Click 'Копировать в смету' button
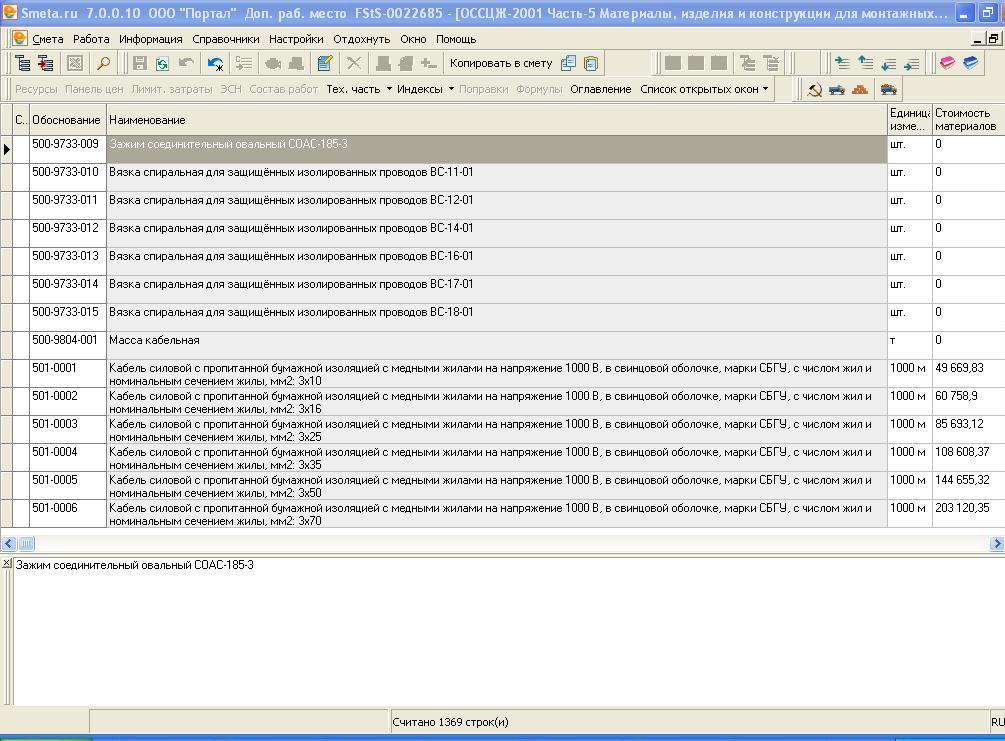 tap(501, 63)
